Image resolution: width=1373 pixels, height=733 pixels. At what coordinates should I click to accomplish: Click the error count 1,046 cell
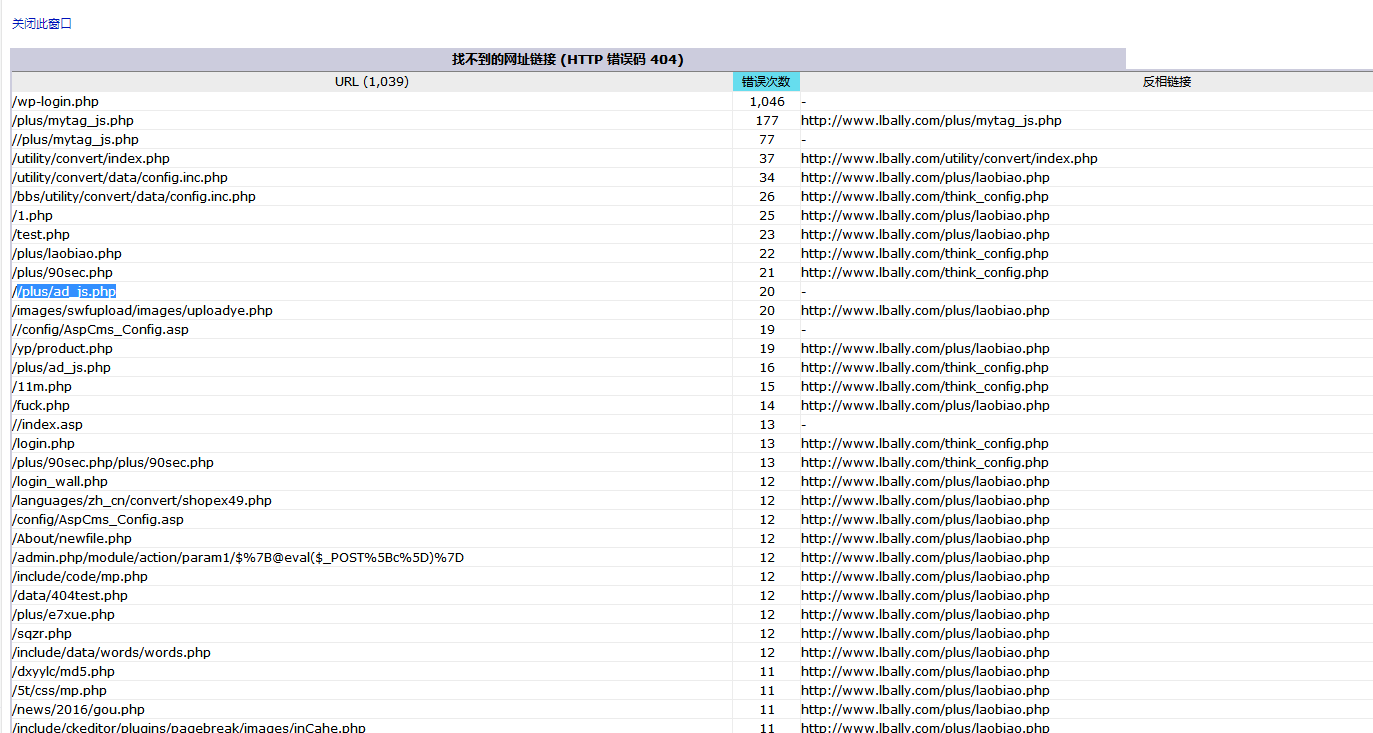tap(766, 101)
